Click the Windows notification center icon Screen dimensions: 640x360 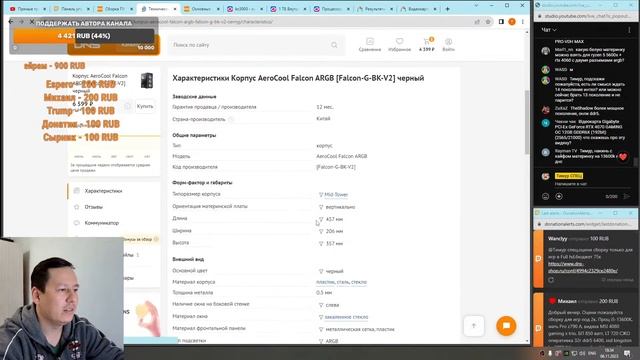627,353
